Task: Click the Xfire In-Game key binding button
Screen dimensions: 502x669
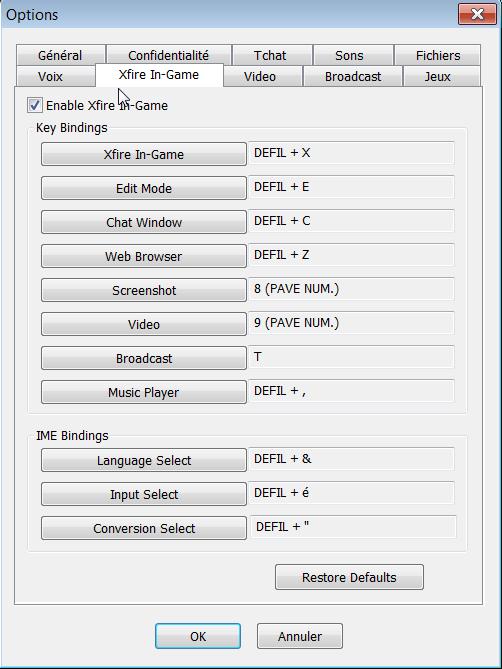Action: pos(144,154)
